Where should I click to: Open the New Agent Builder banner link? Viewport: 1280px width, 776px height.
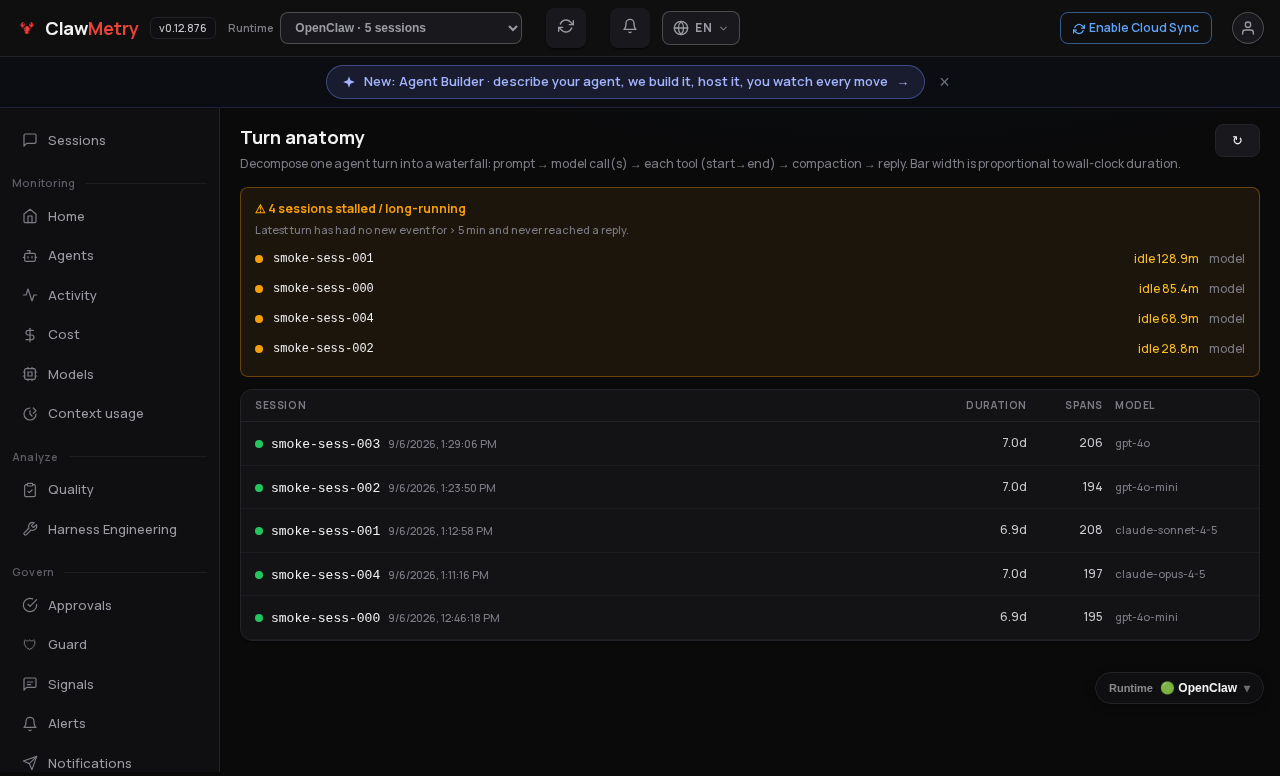625,82
